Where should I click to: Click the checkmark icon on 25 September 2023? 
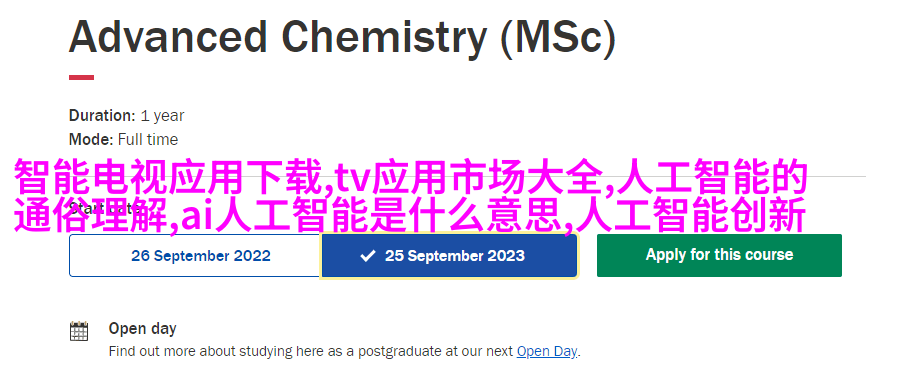367,256
